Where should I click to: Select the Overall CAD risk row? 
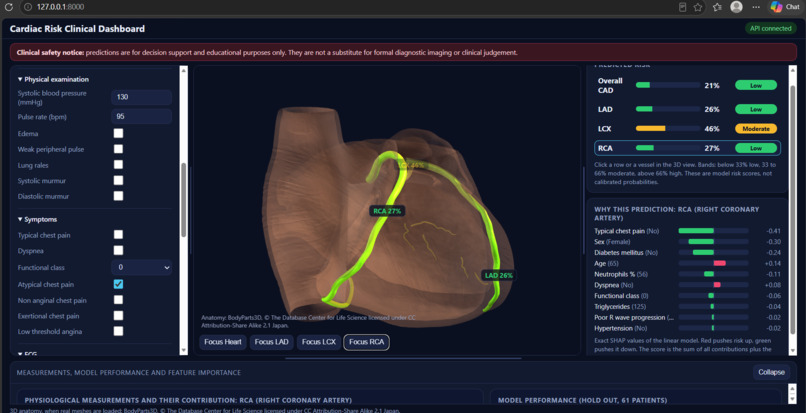point(687,85)
